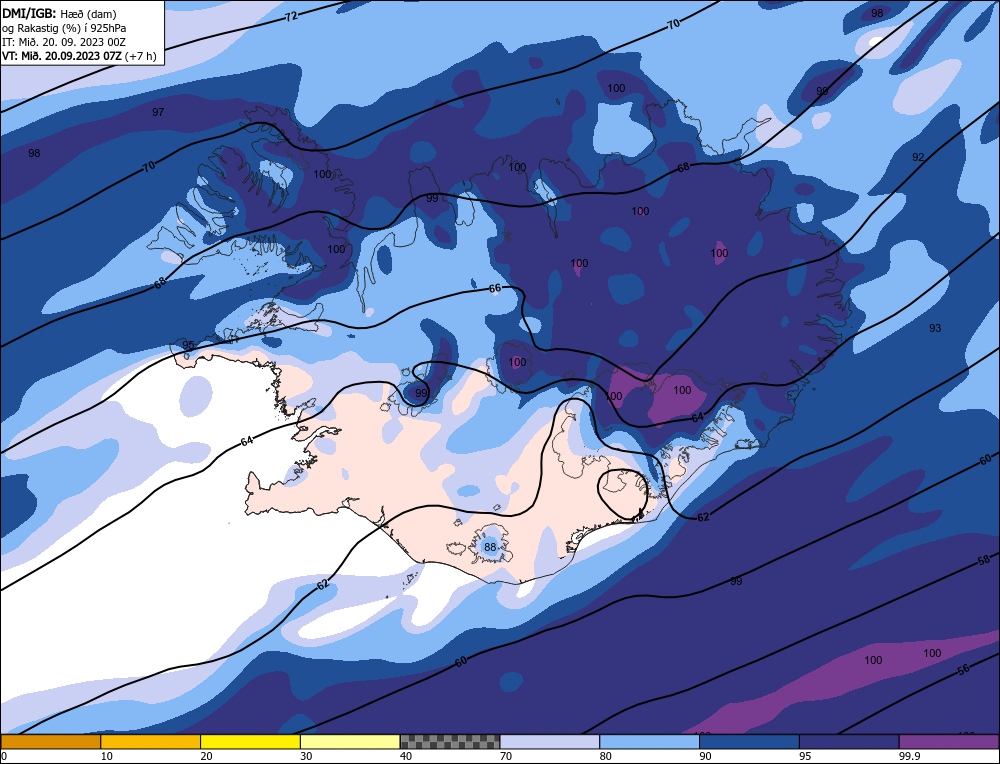Click the legend tick label '30'

tap(305, 756)
